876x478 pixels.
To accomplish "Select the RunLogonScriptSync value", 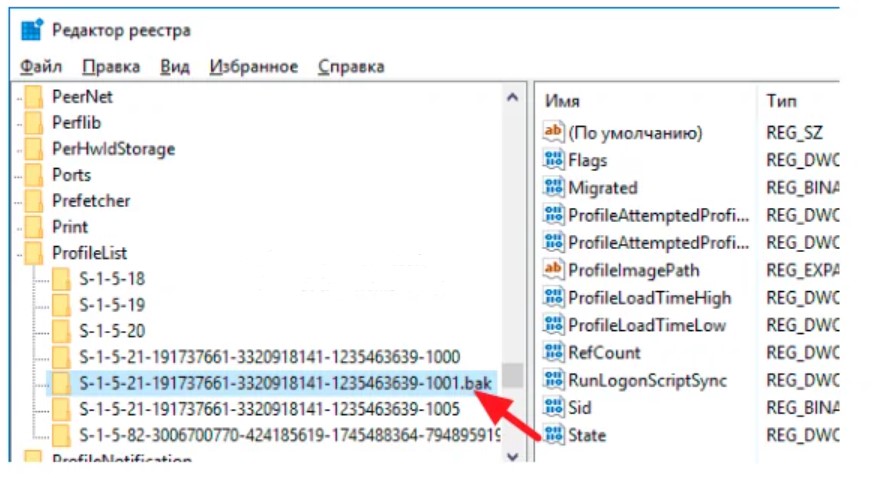I will pos(647,380).
